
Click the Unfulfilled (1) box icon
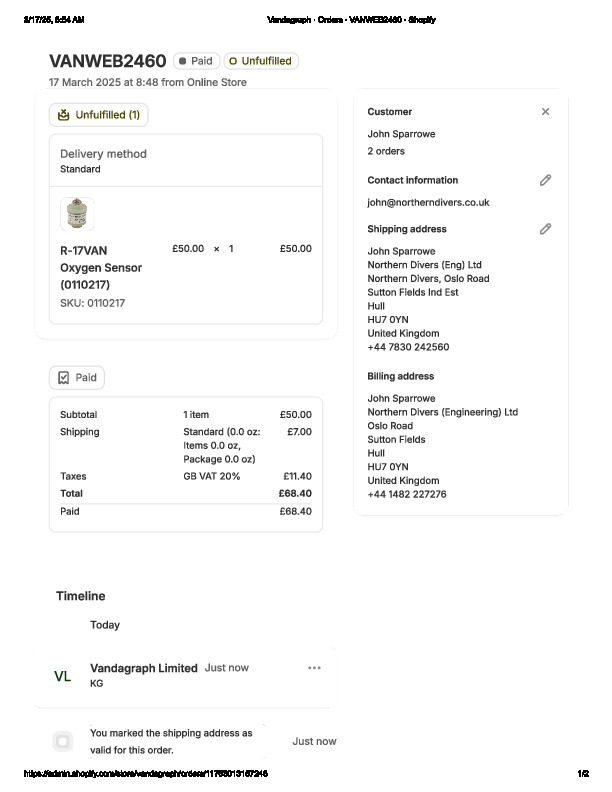64,115
